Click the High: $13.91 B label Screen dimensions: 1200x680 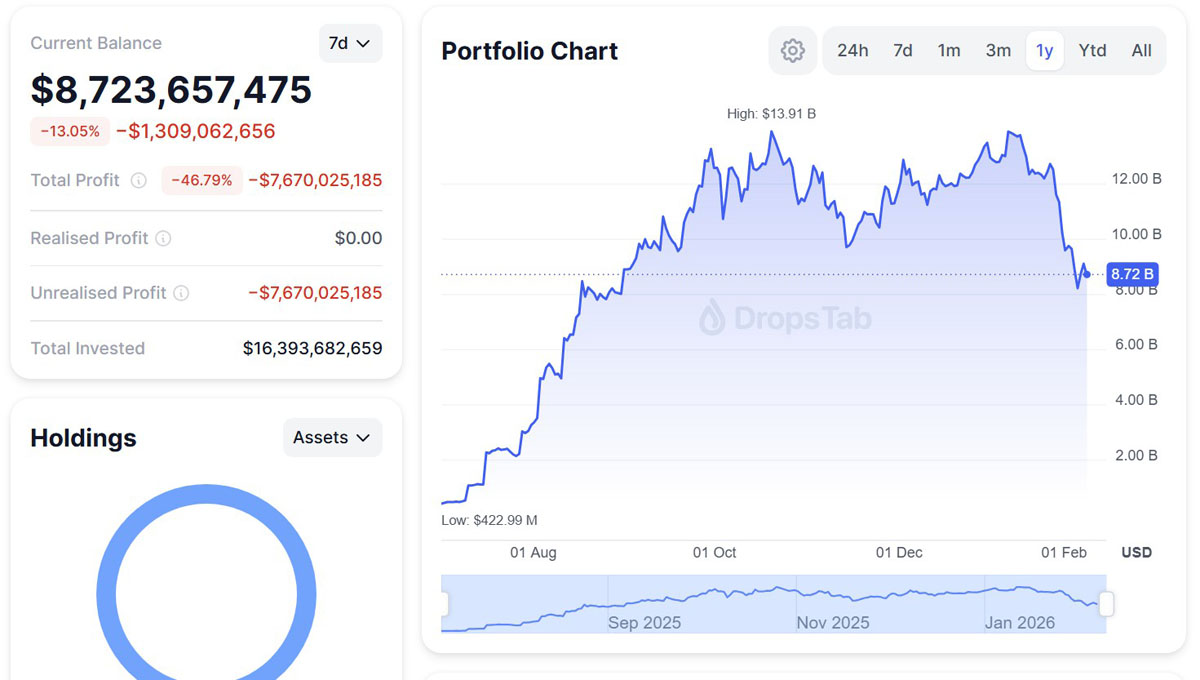[772, 113]
